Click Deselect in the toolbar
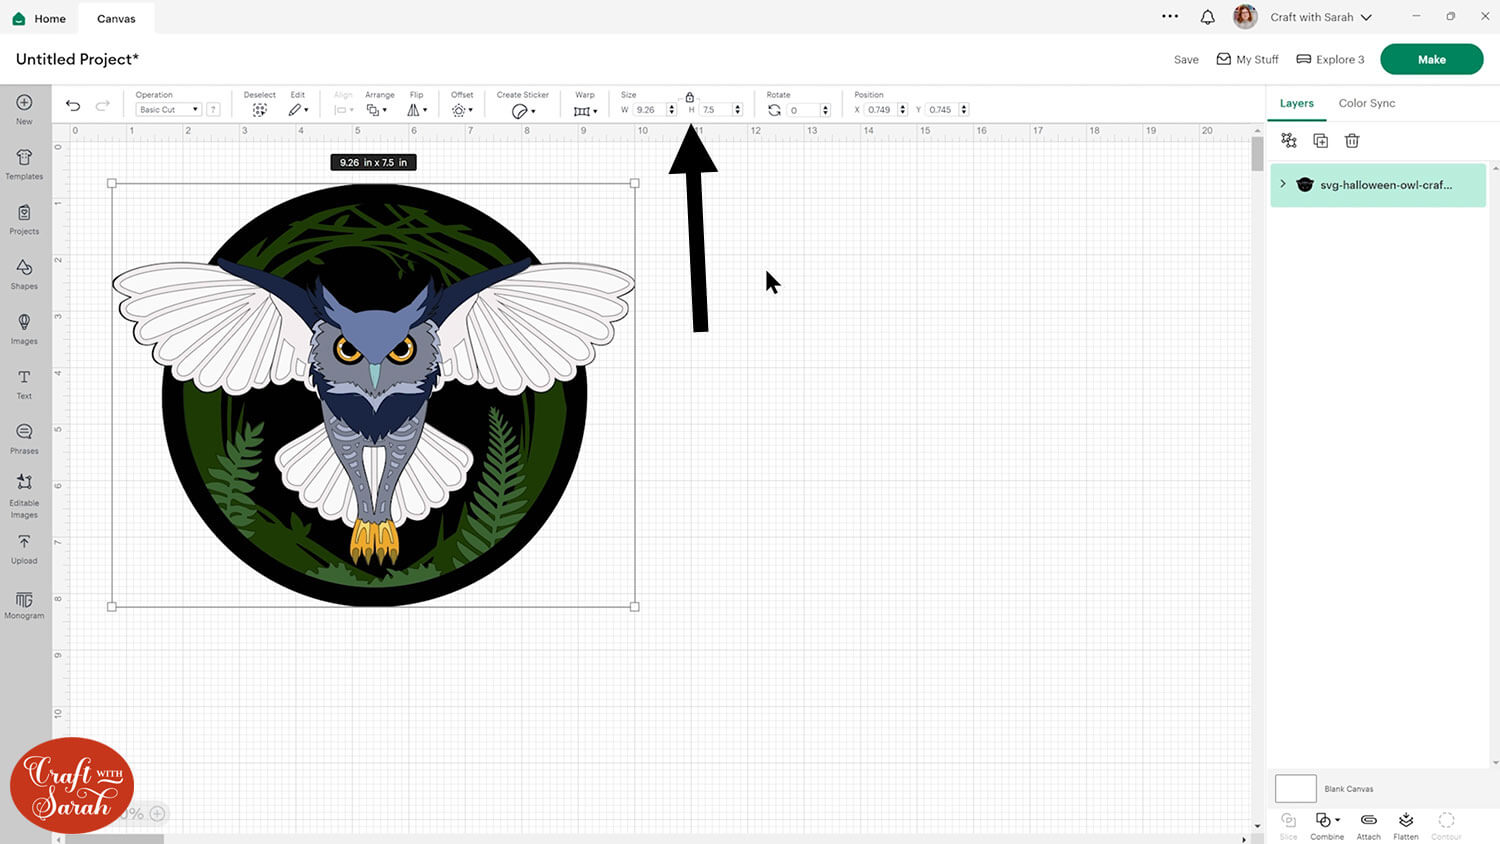This screenshot has width=1500, height=844. click(259, 109)
